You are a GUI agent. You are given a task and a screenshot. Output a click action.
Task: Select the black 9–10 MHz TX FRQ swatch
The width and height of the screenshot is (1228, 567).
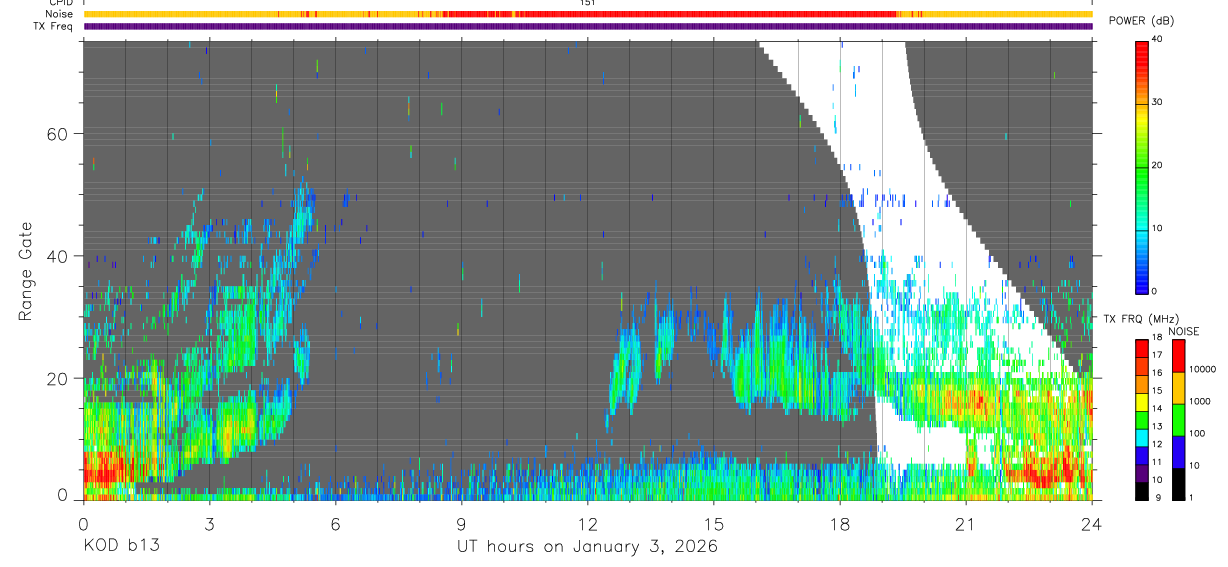point(1142,489)
